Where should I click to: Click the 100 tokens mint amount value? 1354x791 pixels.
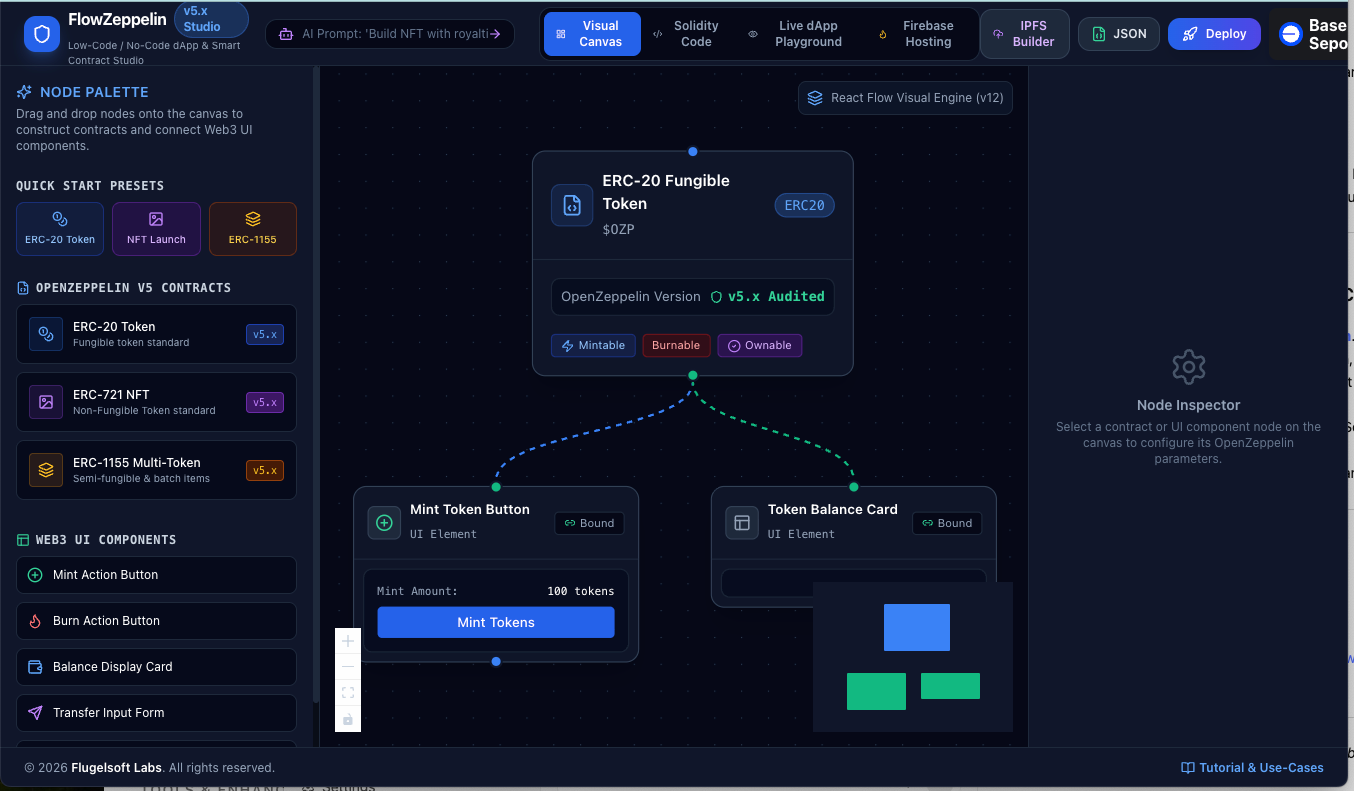(581, 591)
